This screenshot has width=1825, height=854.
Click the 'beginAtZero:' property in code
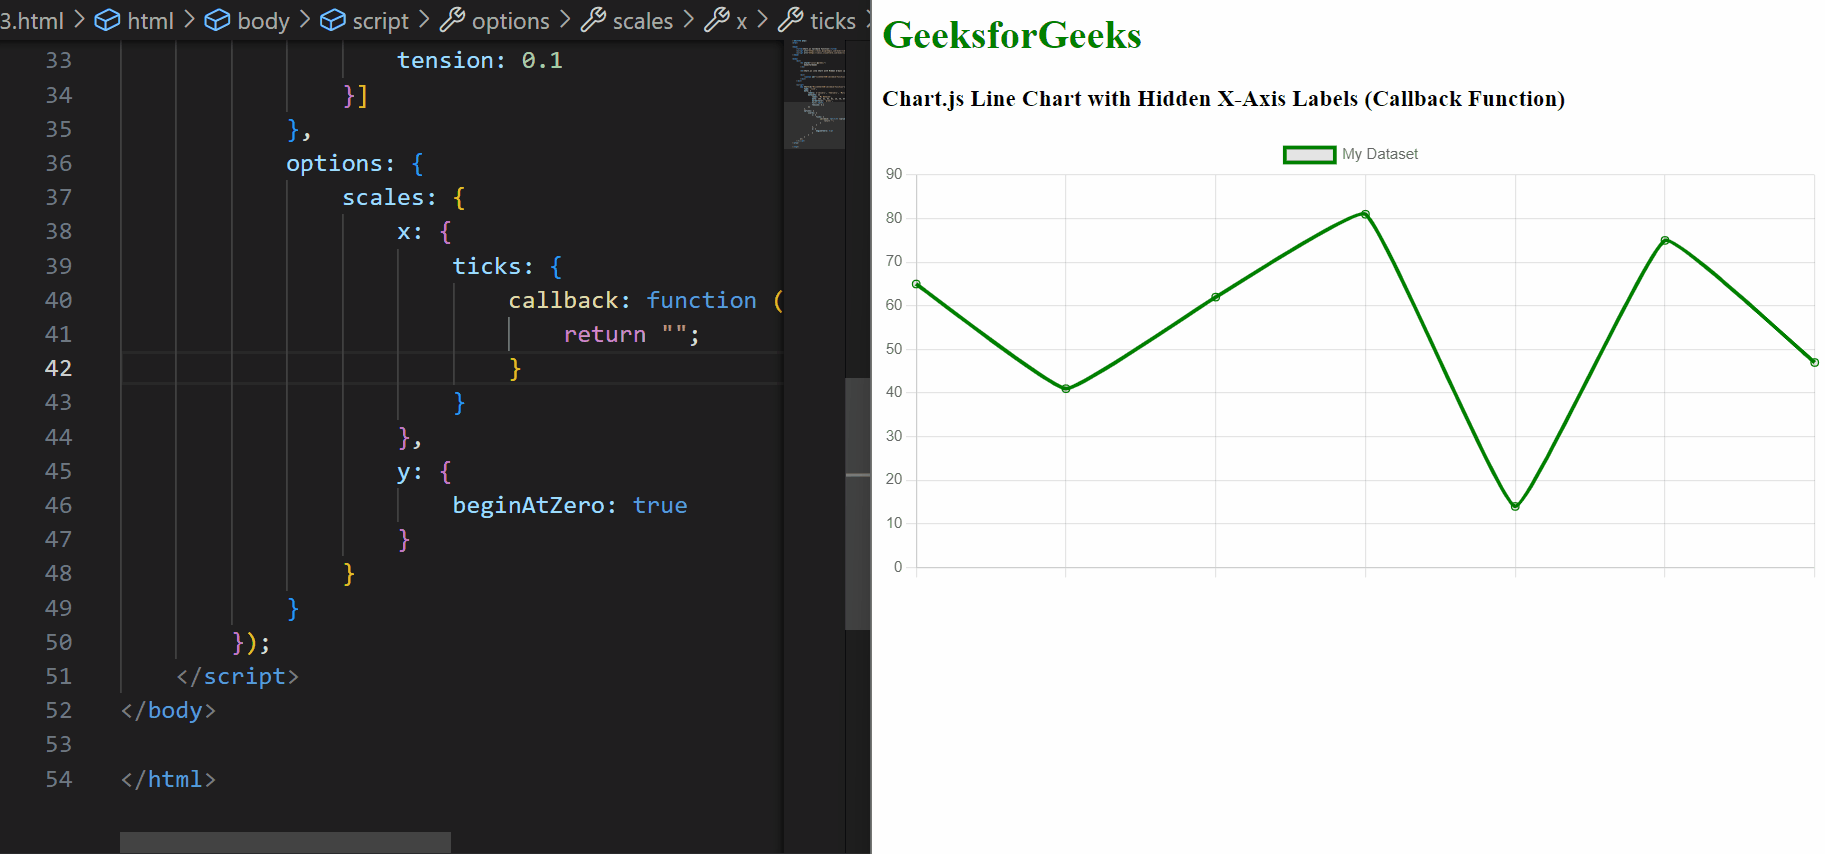[535, 505]
